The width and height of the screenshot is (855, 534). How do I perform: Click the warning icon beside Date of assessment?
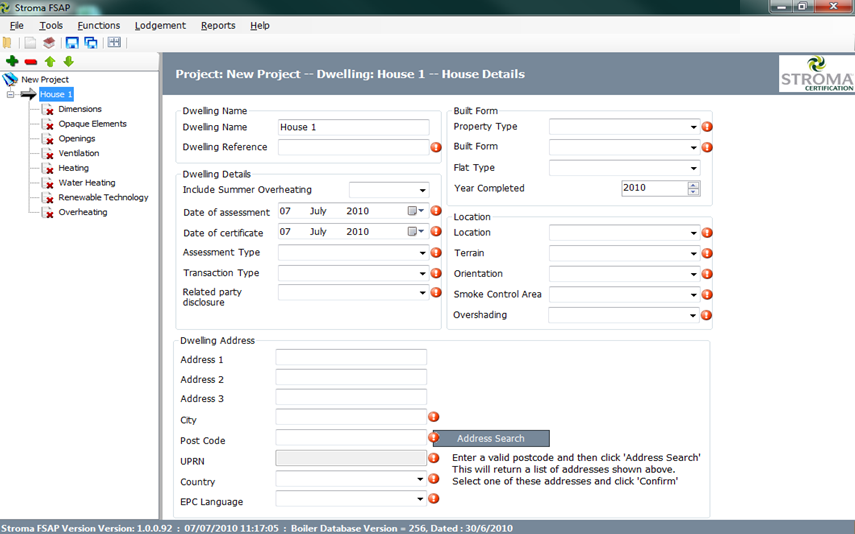[436, 211]
